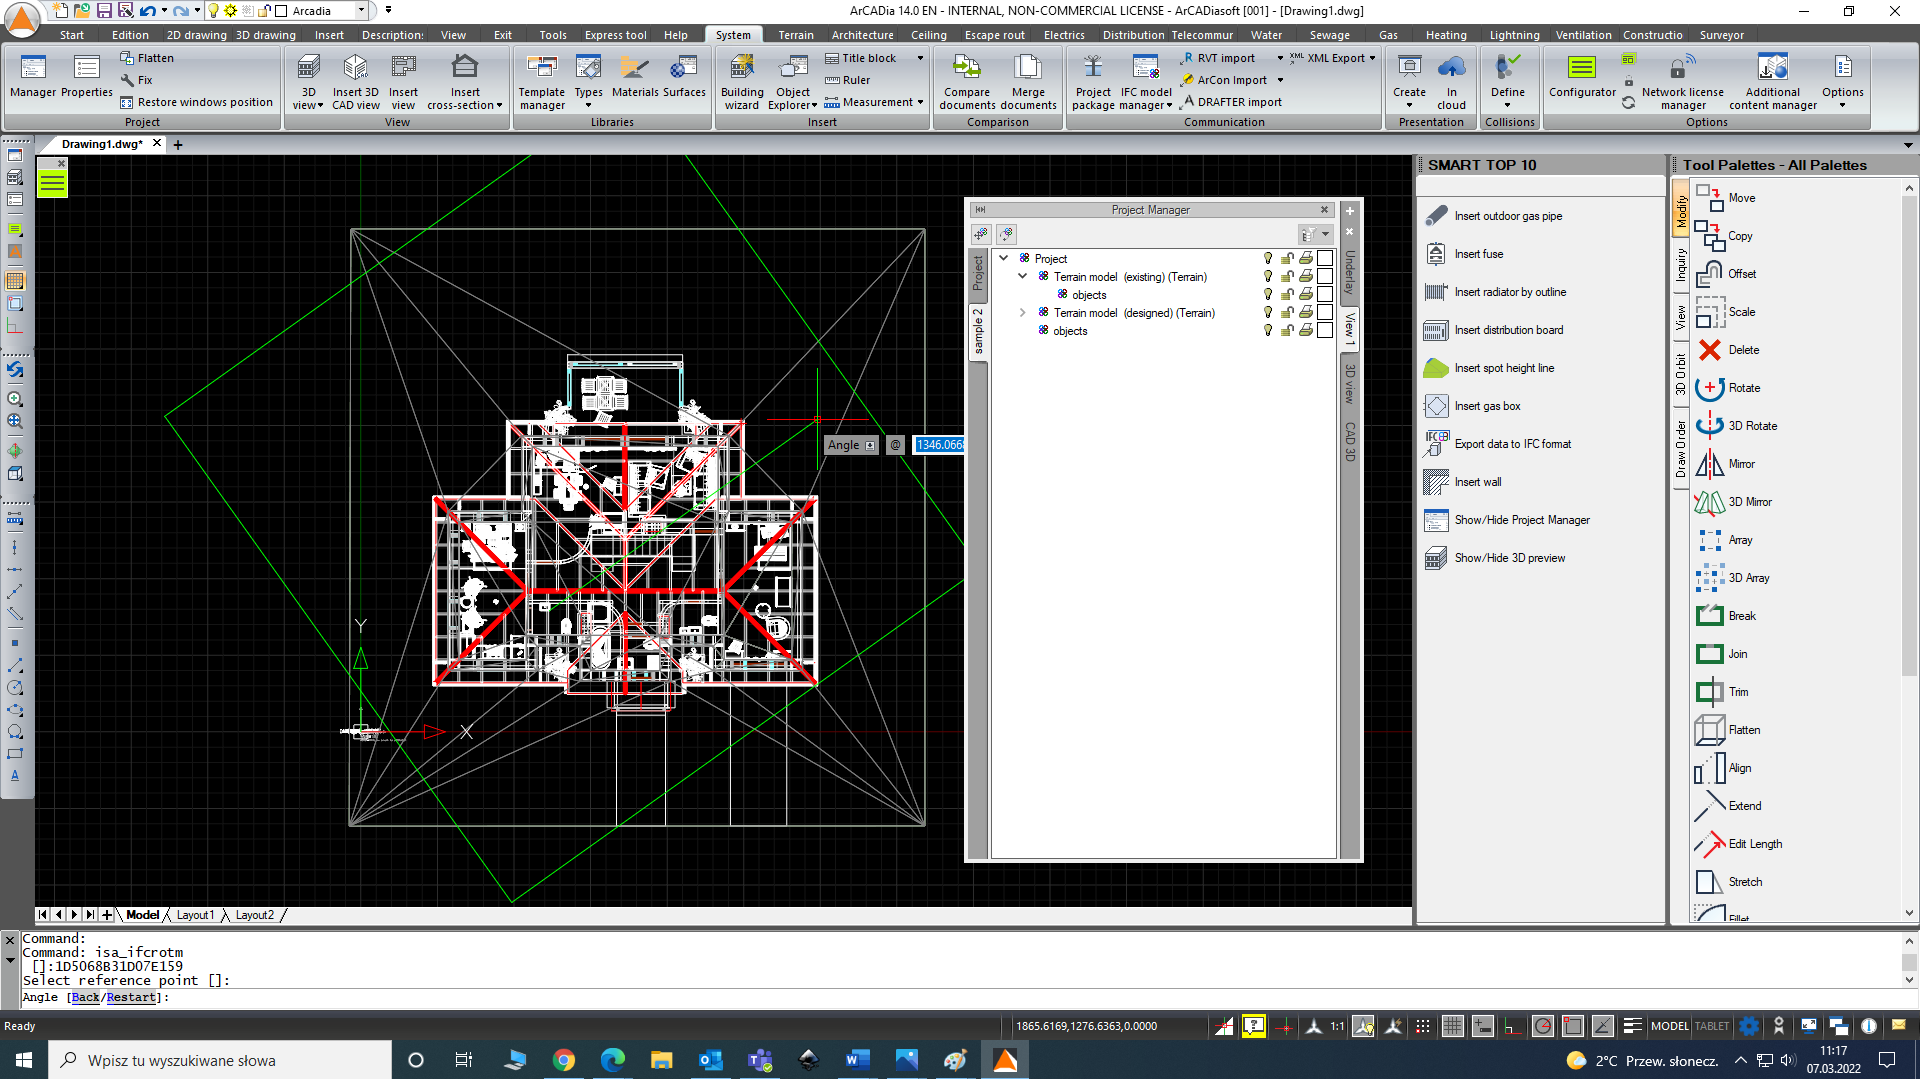Viewport: 1920px width, 1079px height.
Task: Click Export data to IFC format
Action: click(x=1513, y=443)
